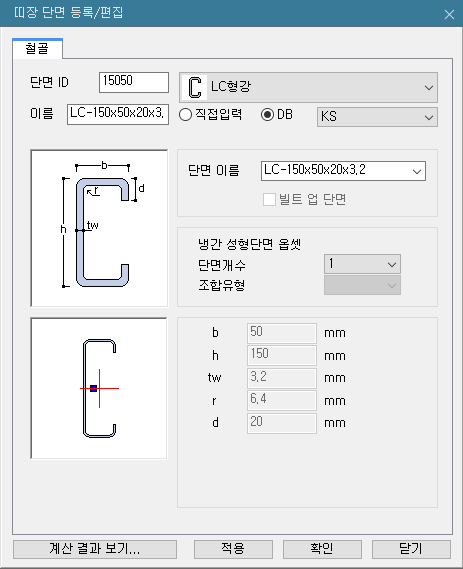463x569 pixels.
Task: Click the 이름 text field
Action: click(x=118, y=114)
